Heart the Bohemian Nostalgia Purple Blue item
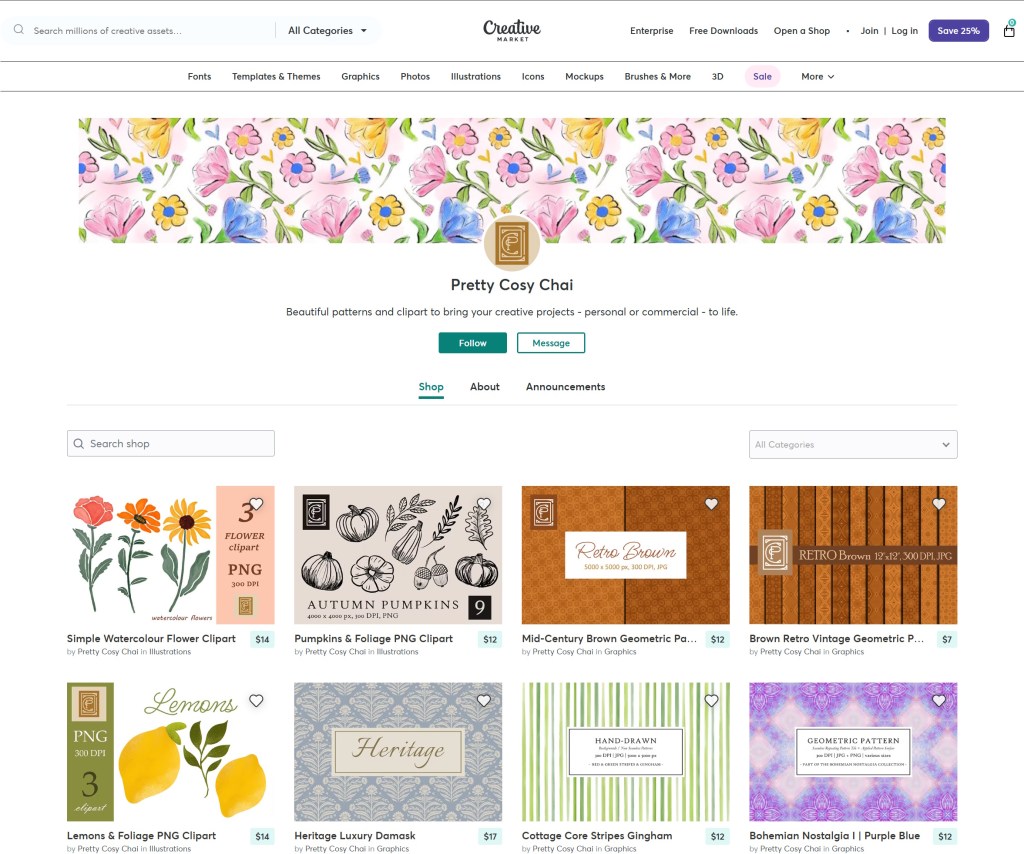Image resolution: width=1024 pixels, height=854 pixels. 939,701
